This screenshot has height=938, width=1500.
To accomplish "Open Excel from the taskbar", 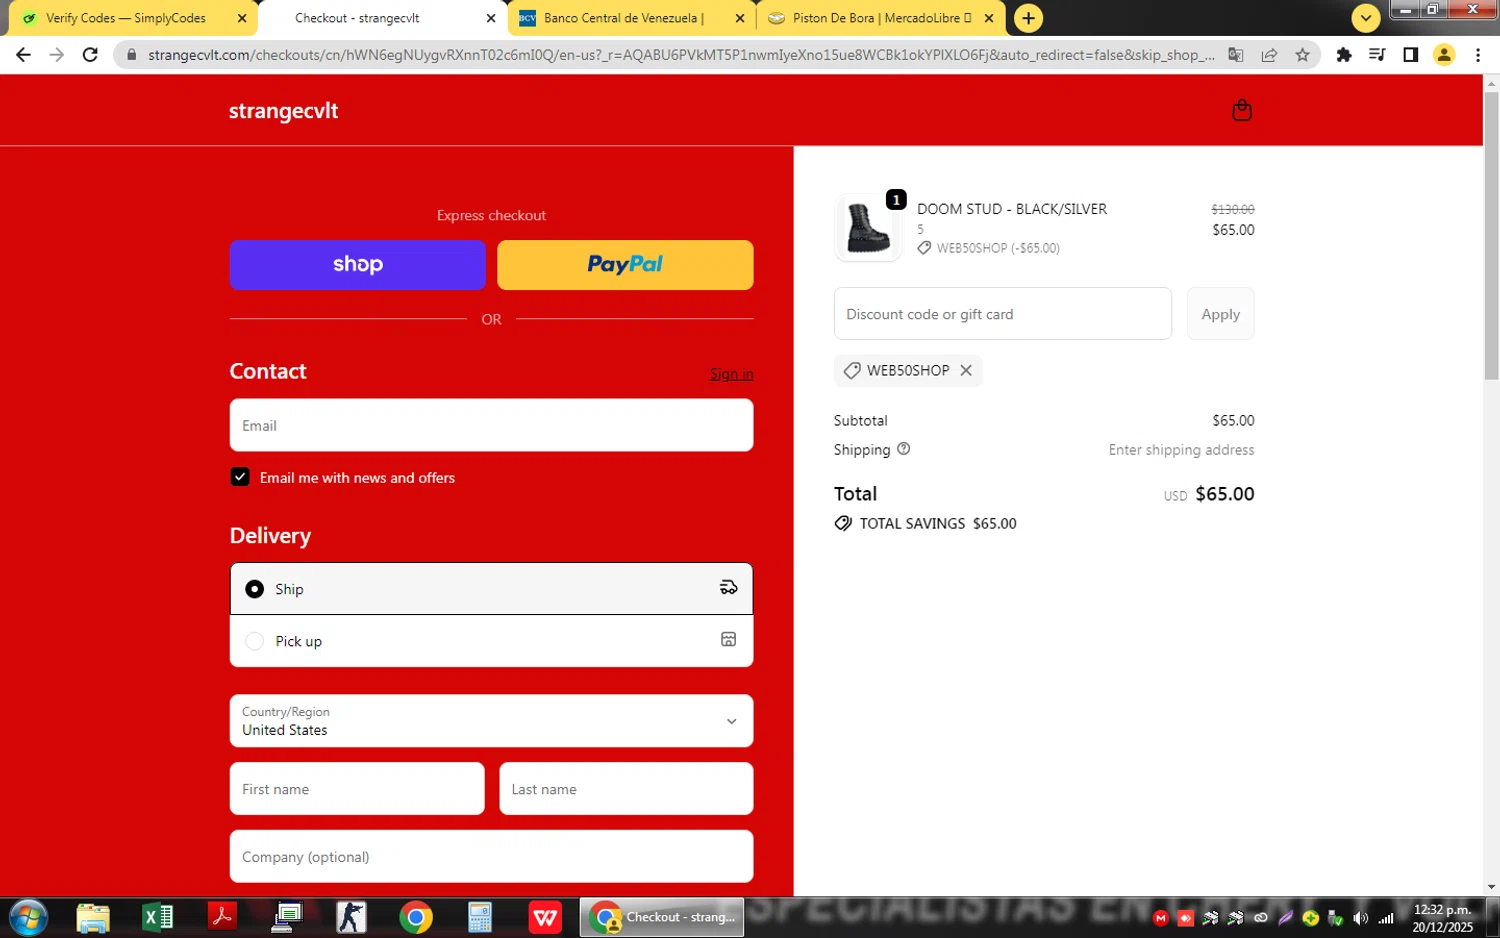I will (157, 917).
